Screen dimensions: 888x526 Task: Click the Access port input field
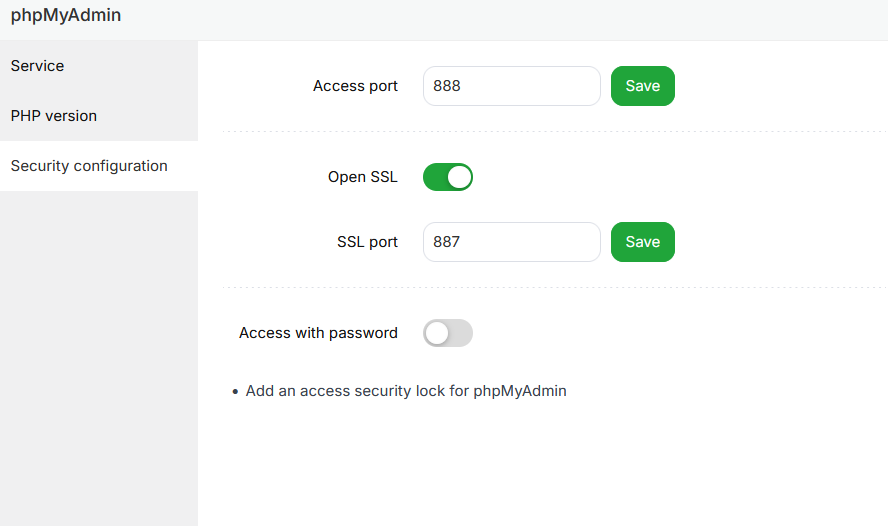[x=511, y=86]
